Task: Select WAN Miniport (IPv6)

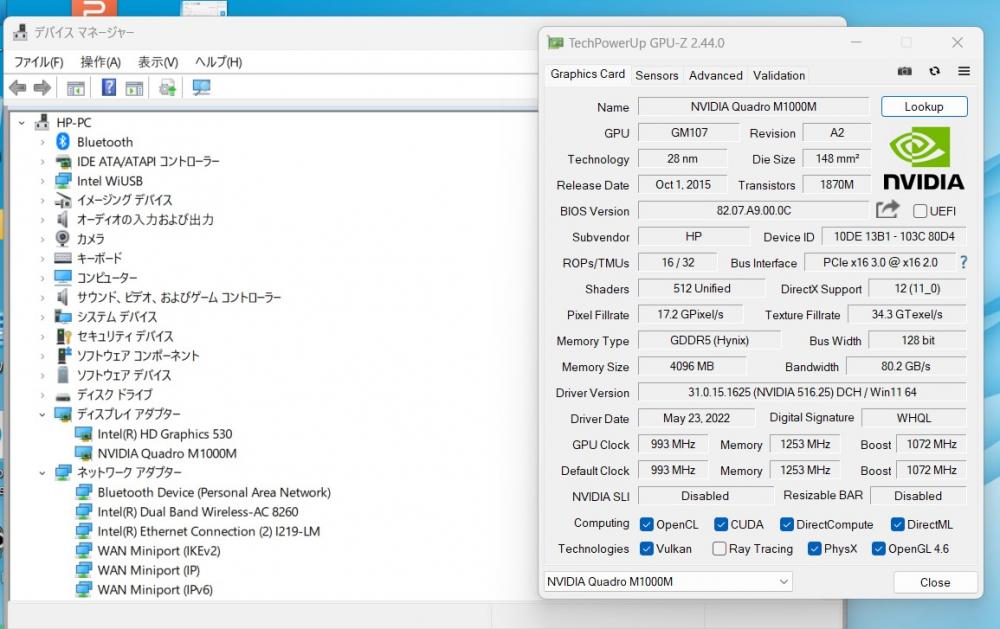Action: [x=155, y=589]
